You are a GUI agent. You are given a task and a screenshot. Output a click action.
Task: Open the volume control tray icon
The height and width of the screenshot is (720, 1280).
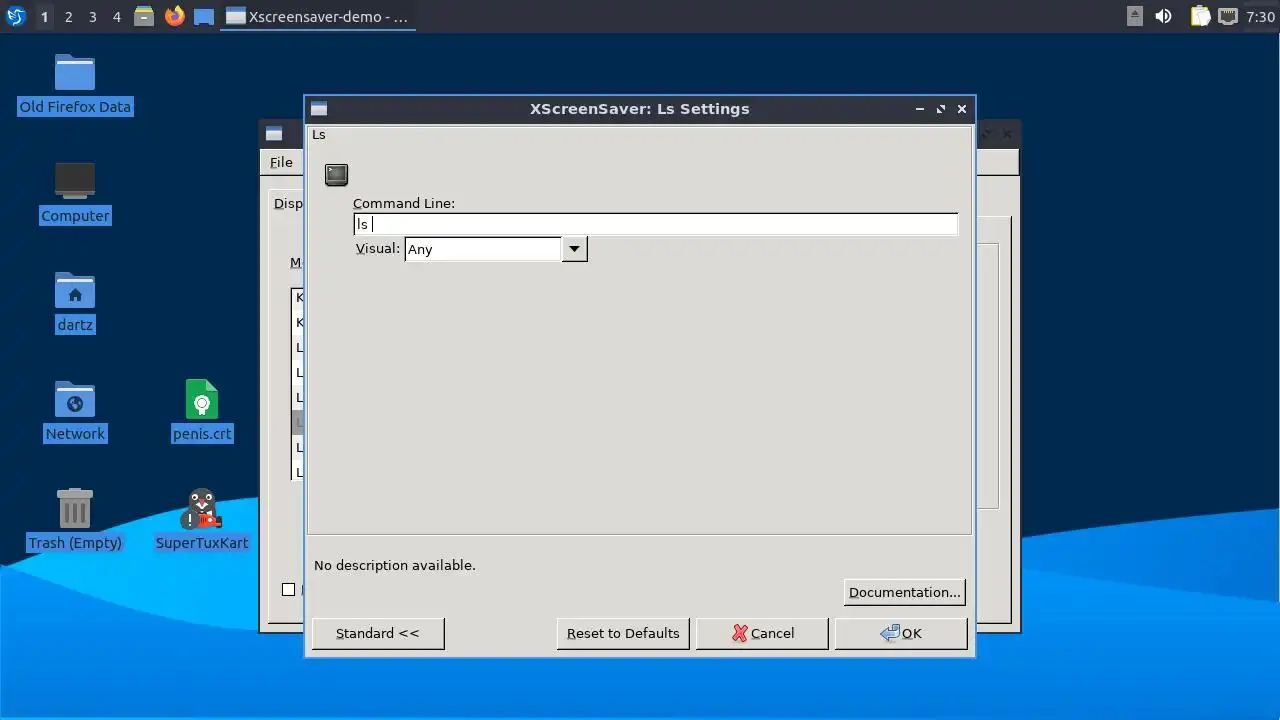[x=1163, y=16]
